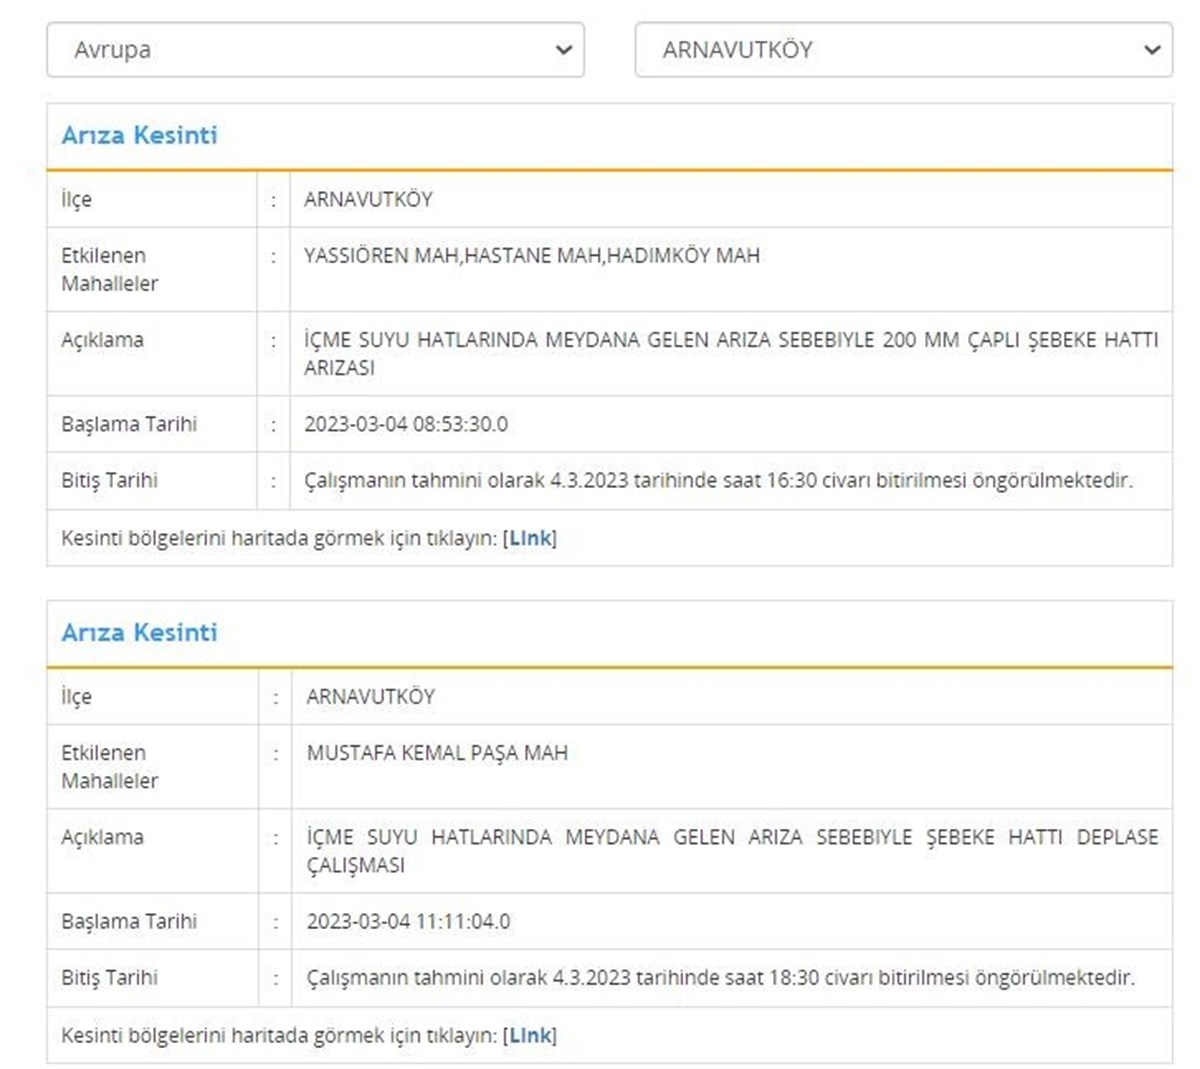Open the map Link for the Yassıören outage
1200x1069 pixels.
[x=530, y=538]
